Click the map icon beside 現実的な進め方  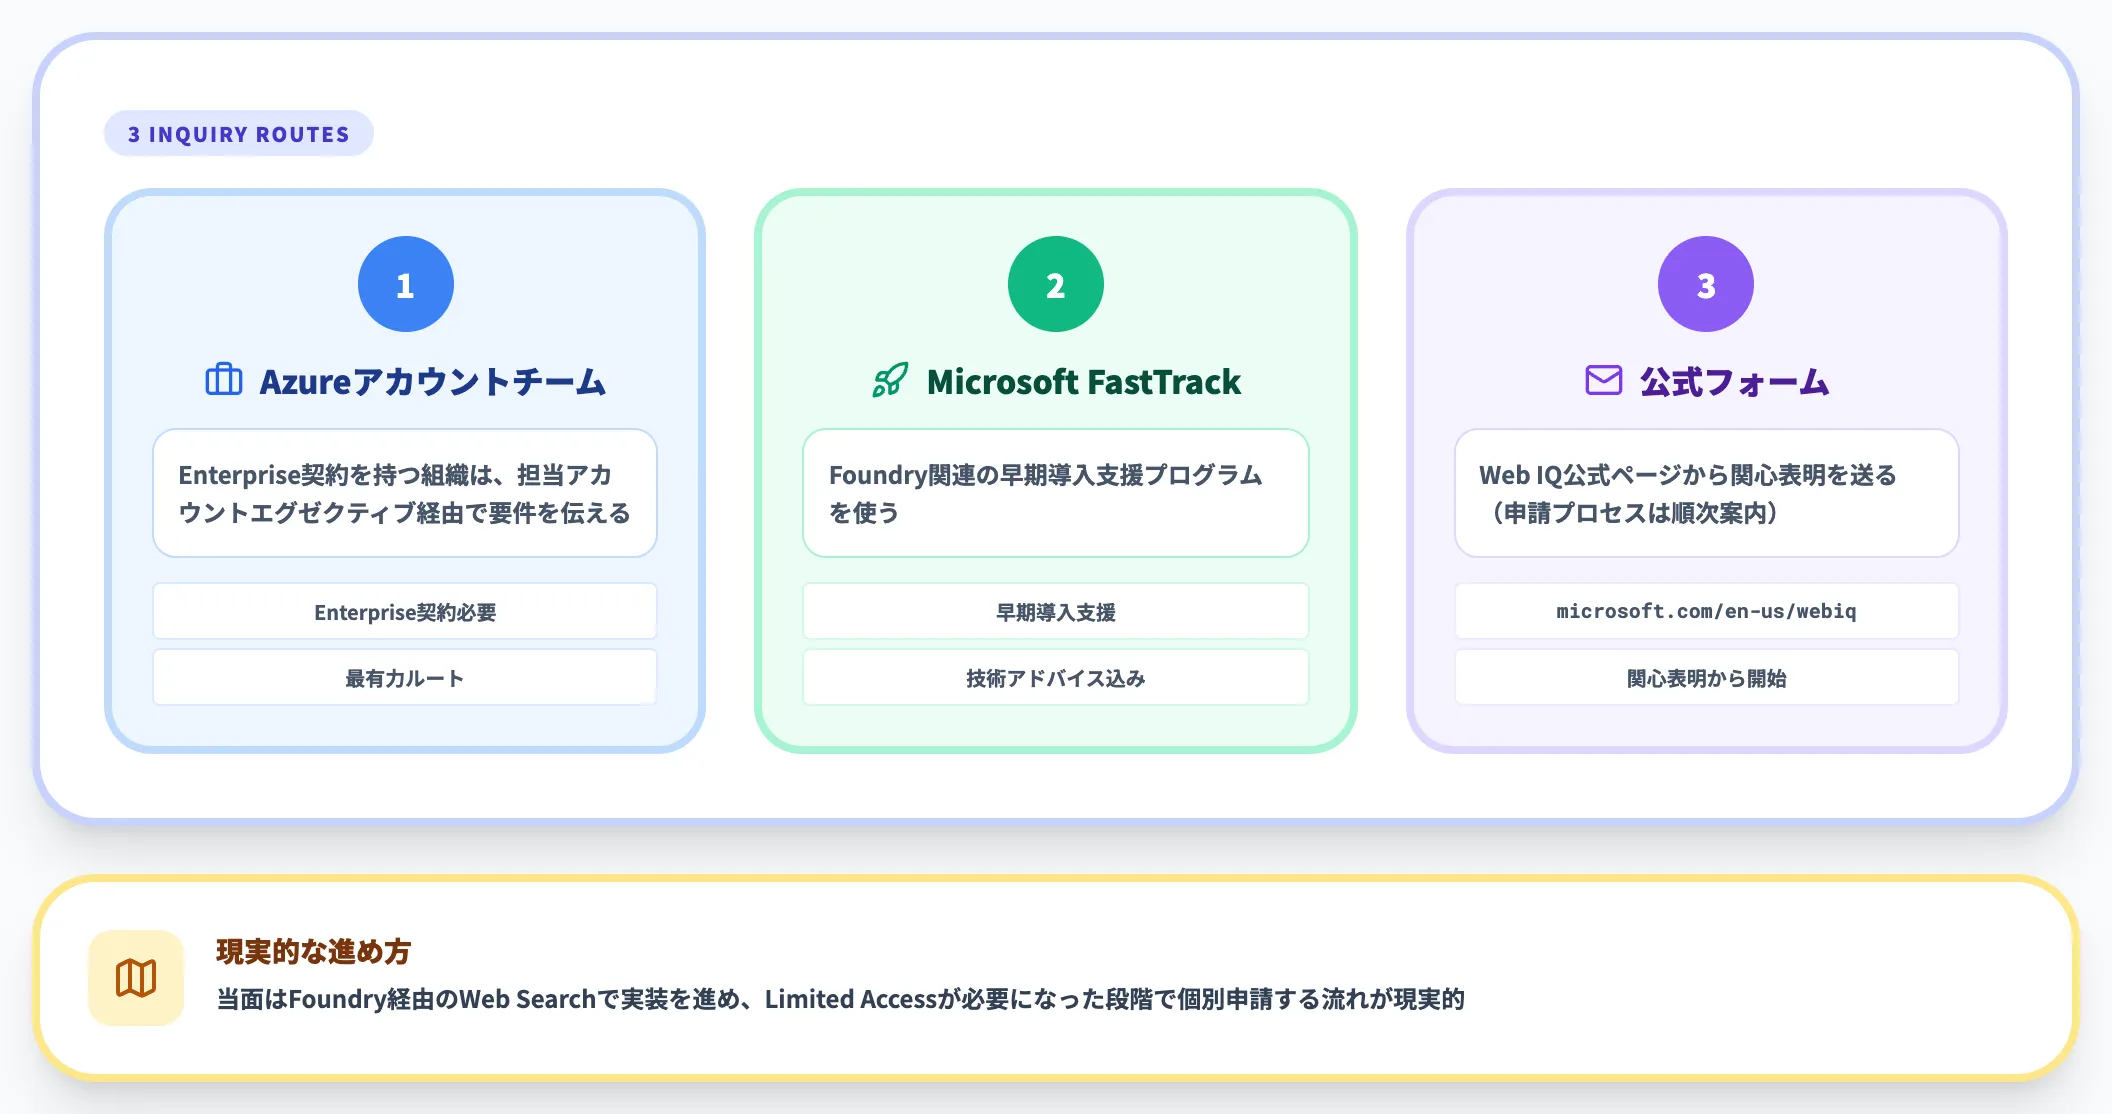pyautogui.click(x=136, y=978)
